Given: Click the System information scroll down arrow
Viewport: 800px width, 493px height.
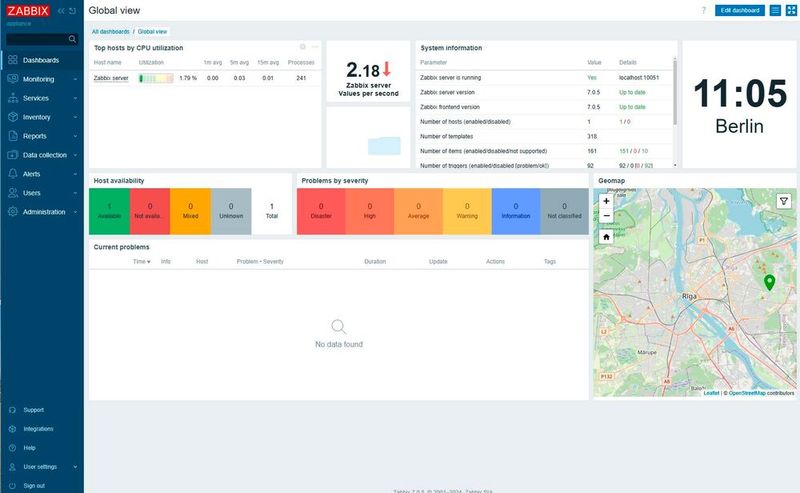Looking at the screenshot, I should point(675,165).
